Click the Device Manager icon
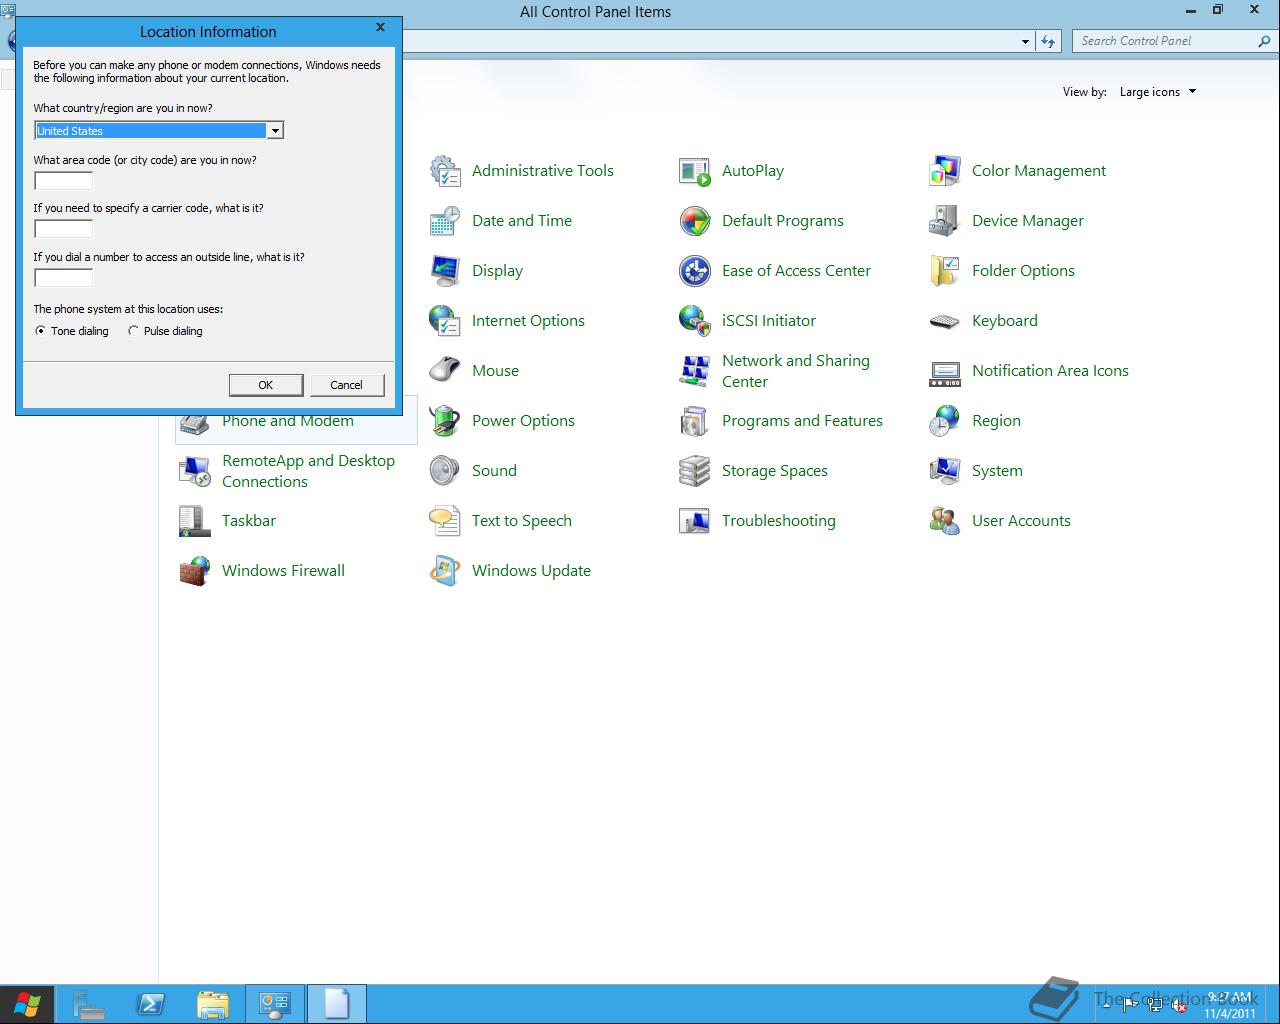Image resolution: width=1280 pixels, height=1024 pixels. (x=945, y=221)
